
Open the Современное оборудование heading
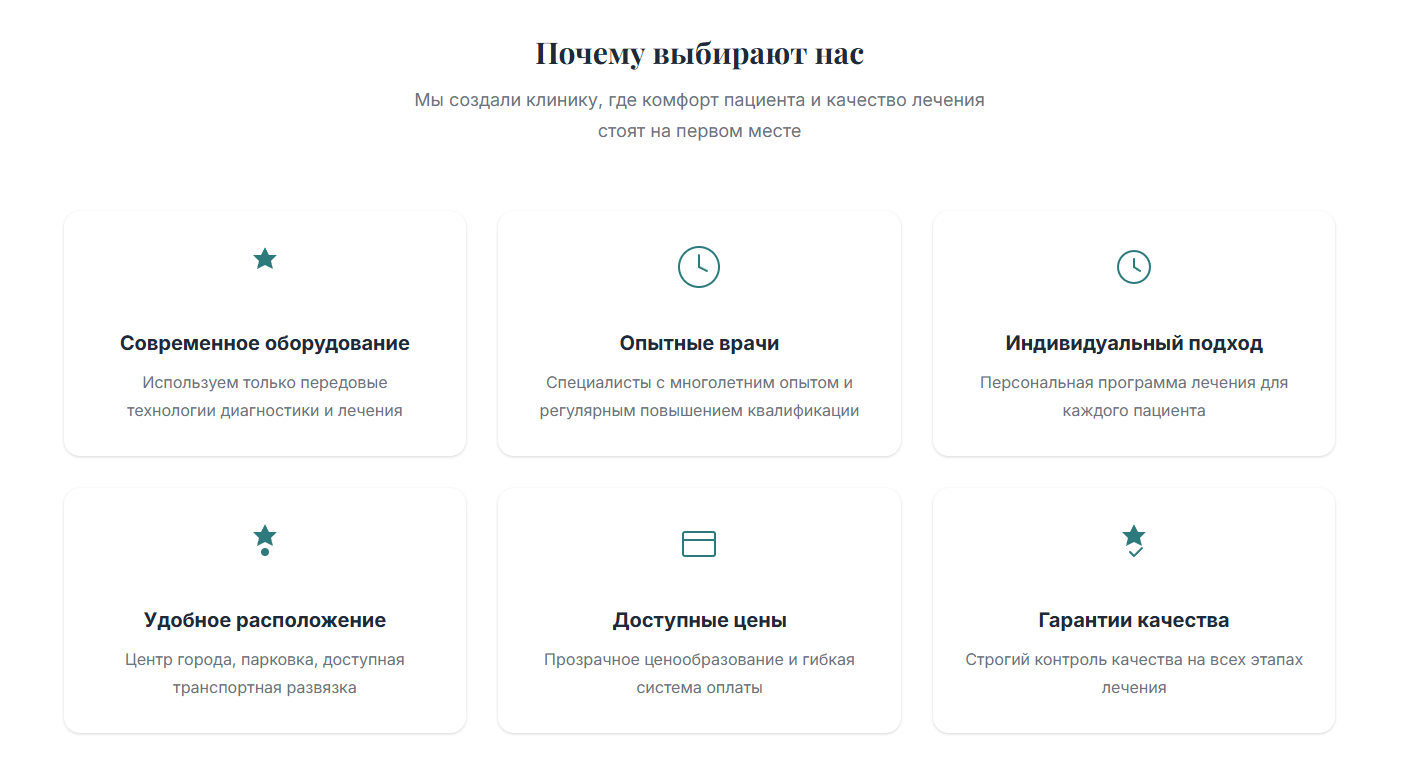coord(264,342)
